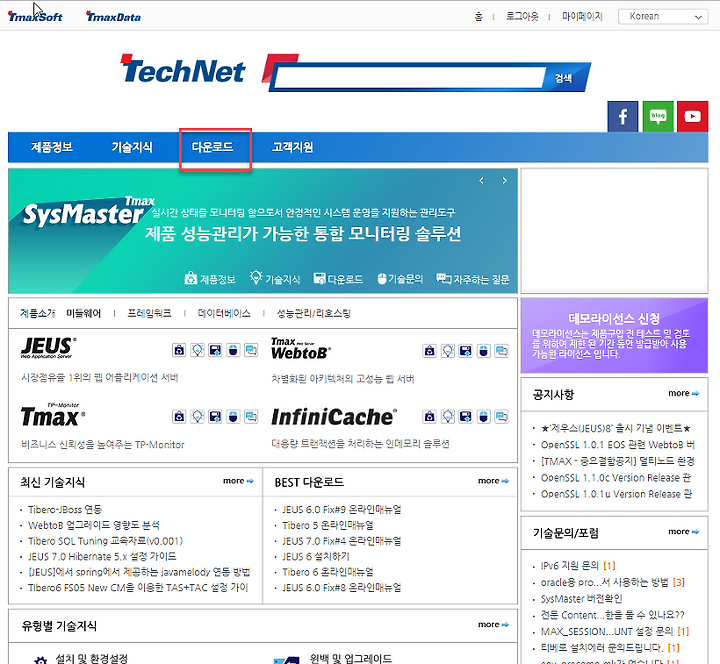The width and height of the screenshot is (720, 664).
Task: Click more link in 기술문의/포럼
Action: 683,531
